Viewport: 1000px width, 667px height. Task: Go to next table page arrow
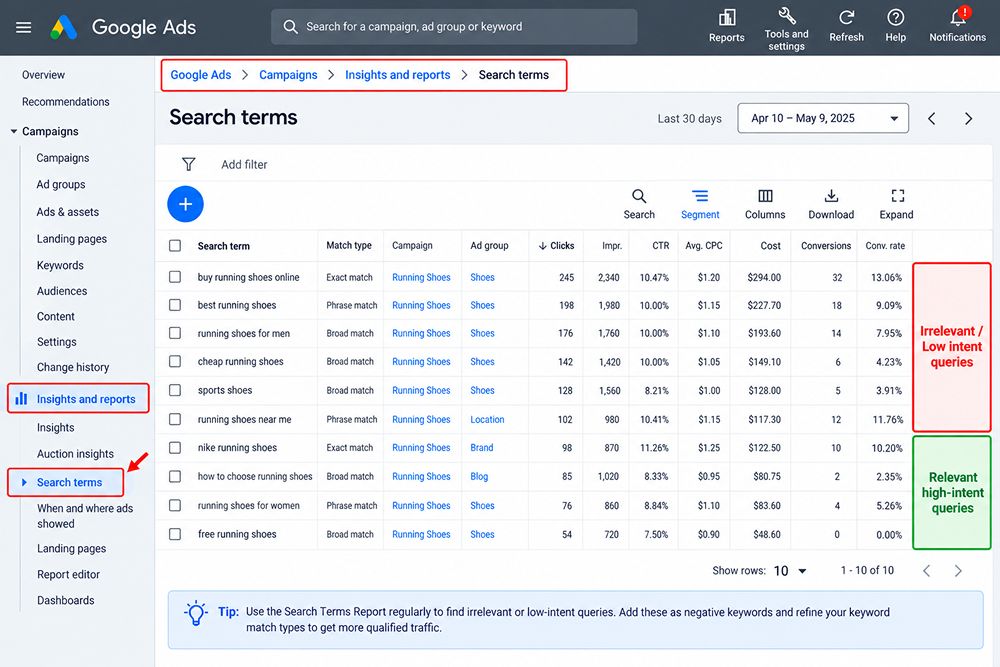958,571
